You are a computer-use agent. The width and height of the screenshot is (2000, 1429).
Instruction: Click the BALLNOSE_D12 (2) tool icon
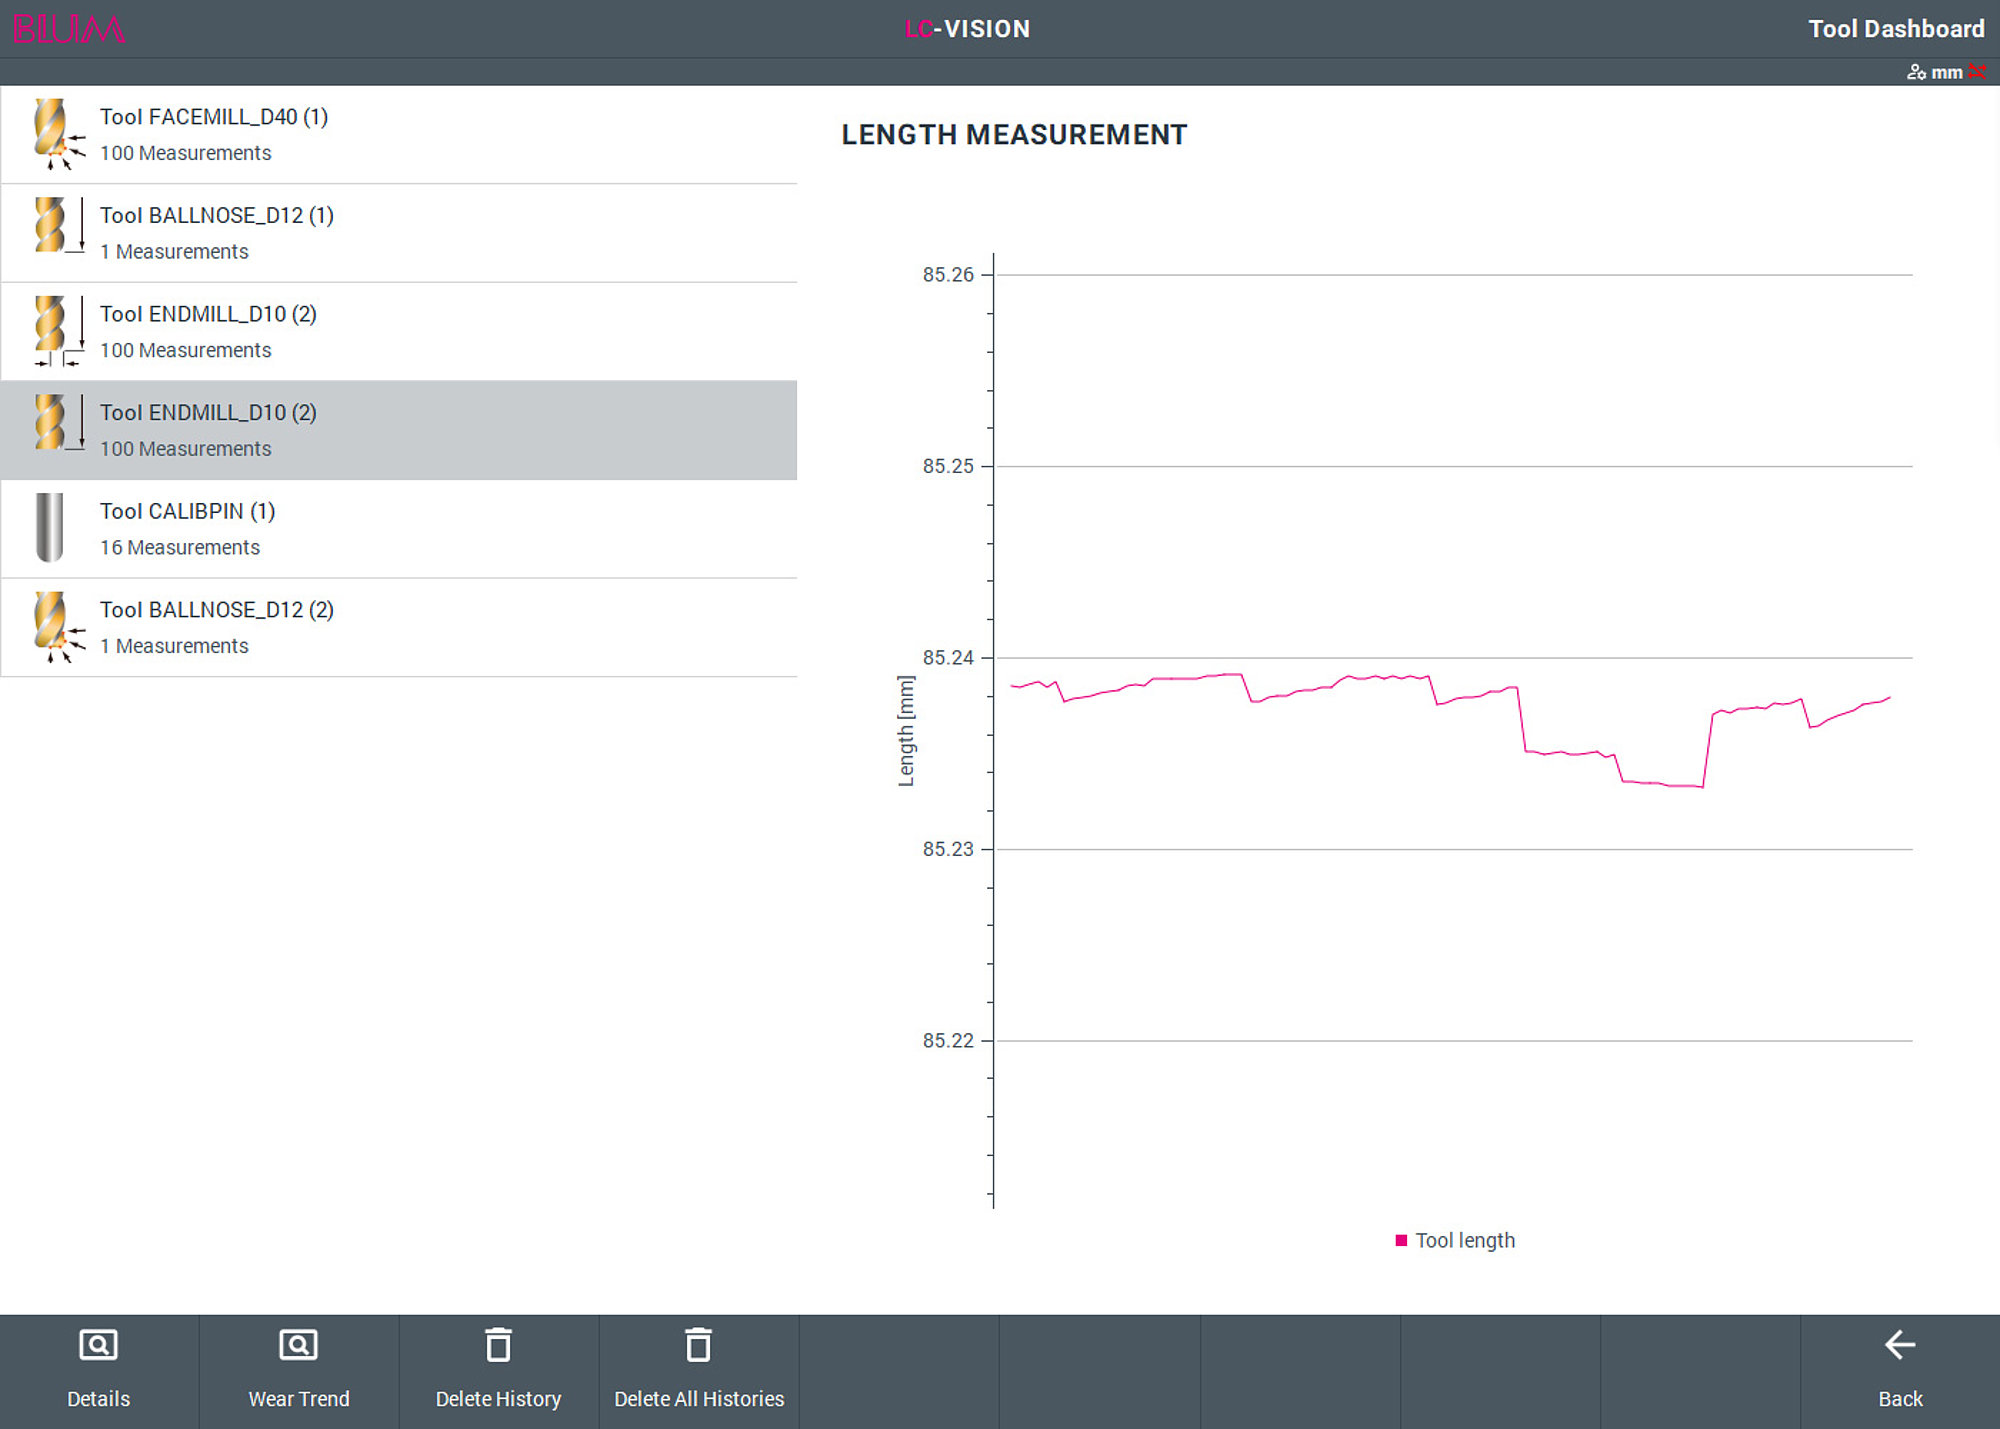point(55,627)
